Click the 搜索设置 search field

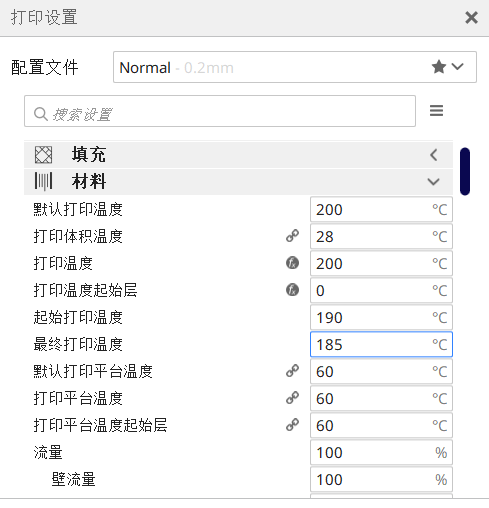pyautogui.click(x=220, y=111)
